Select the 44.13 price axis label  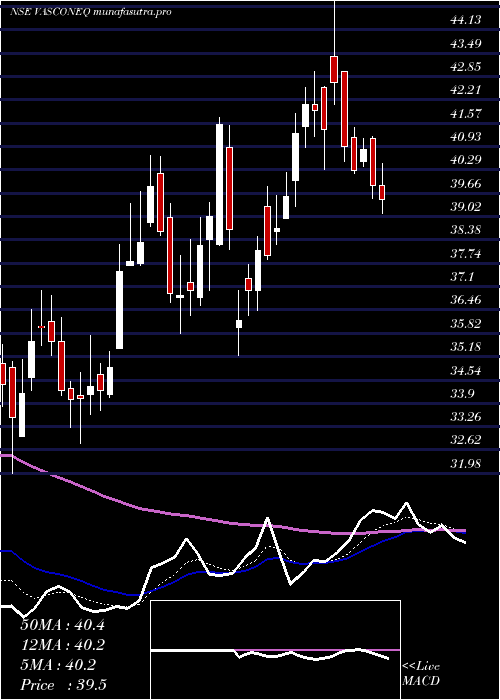466,20
